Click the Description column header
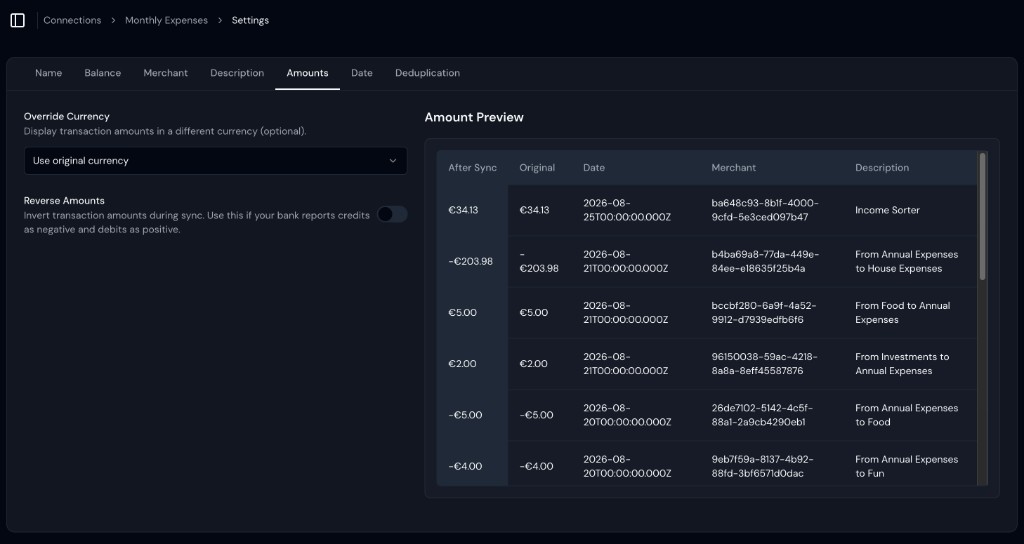The width and height of the screenshot is (1024, 544). coord(882,168)
